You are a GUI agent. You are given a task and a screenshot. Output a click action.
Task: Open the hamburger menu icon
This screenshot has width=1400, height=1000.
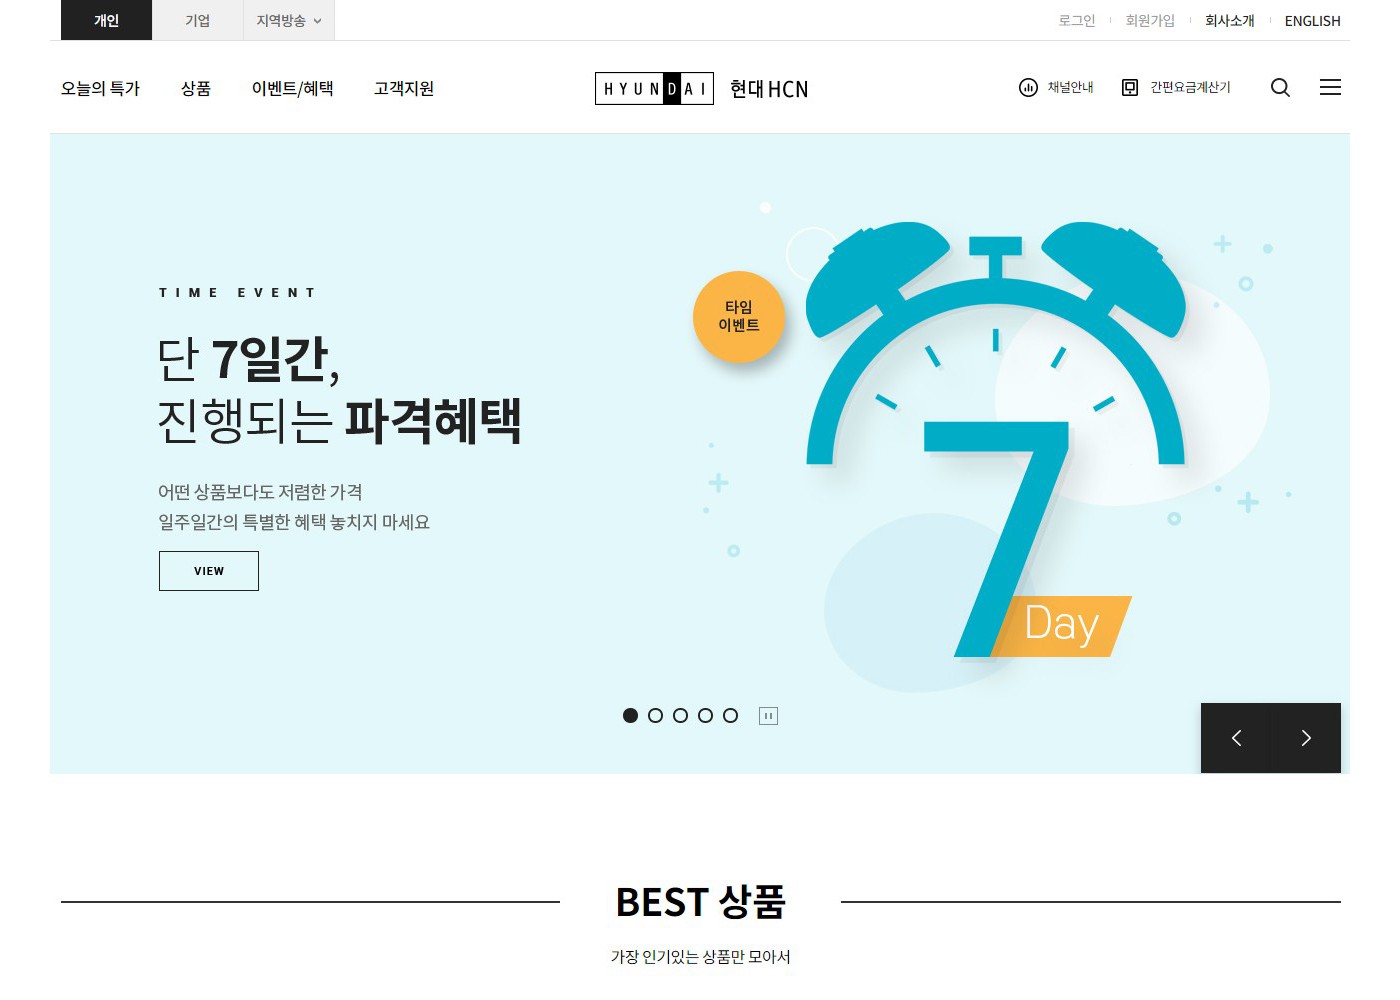(x=1330, y=88)
